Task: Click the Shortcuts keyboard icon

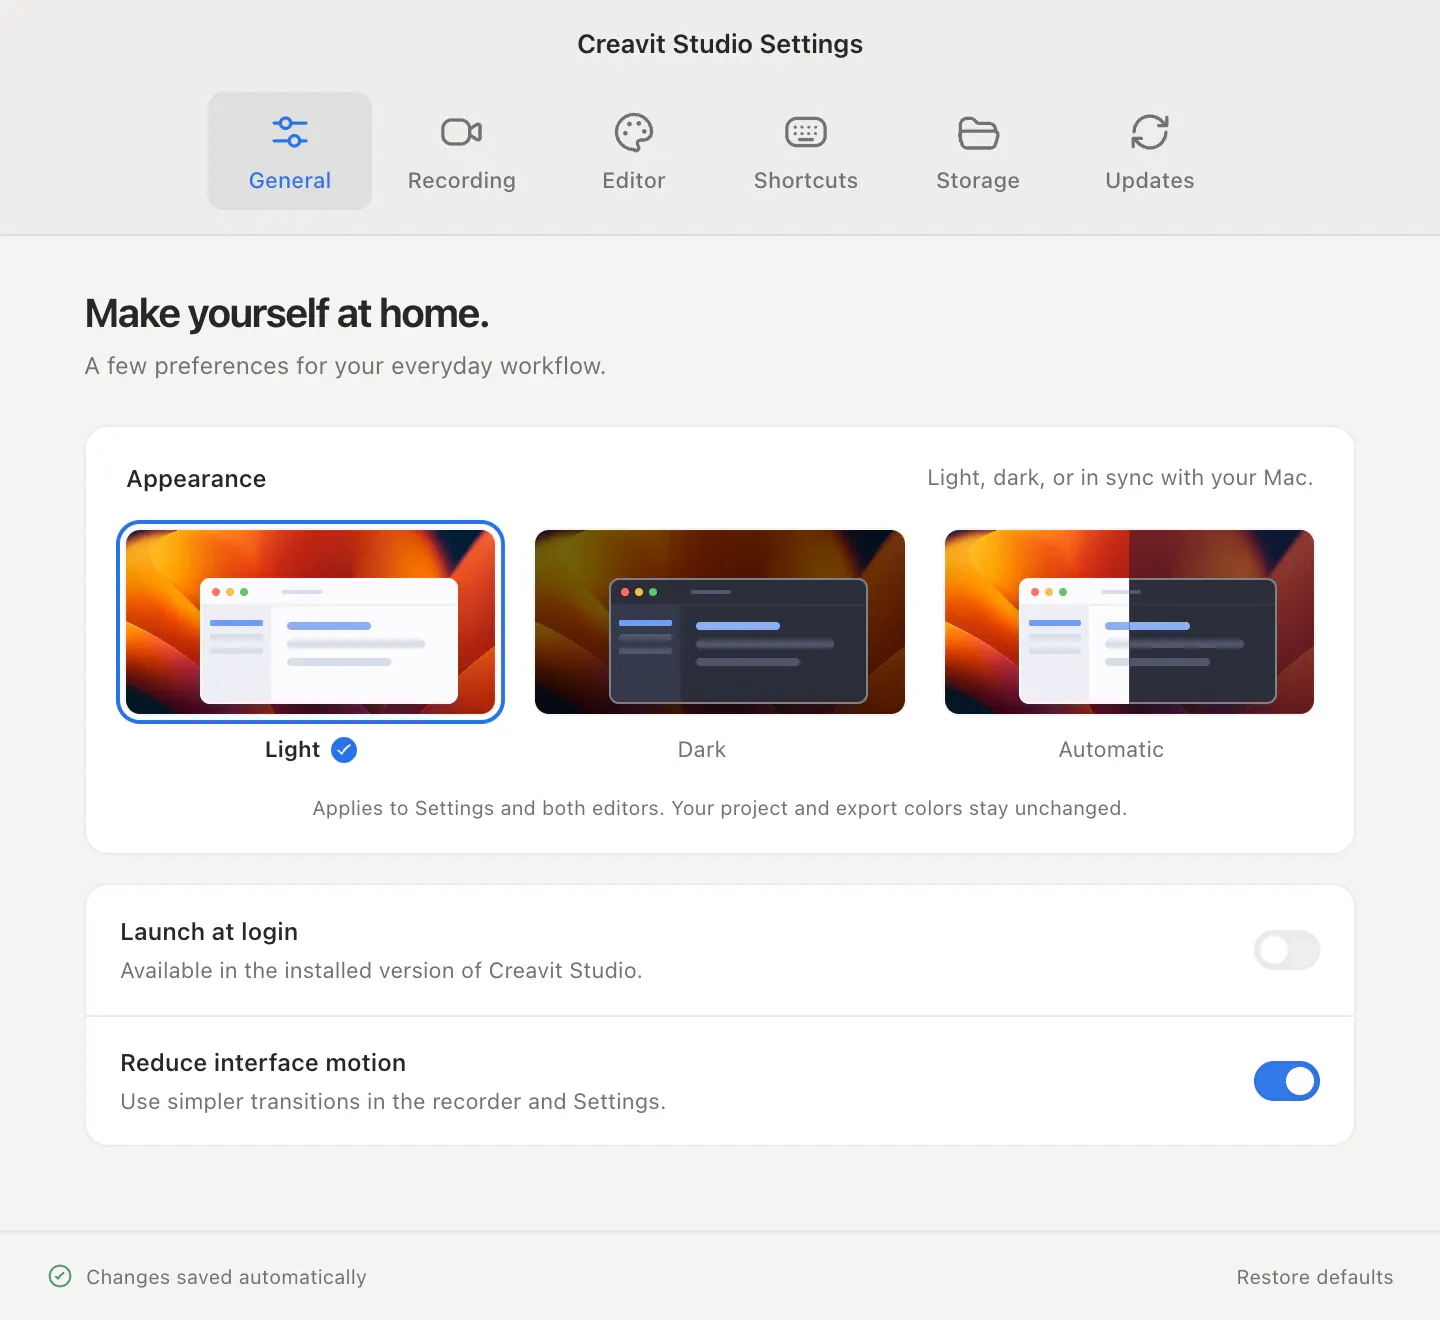Action: pyautogui.click(x=806, y=132)
